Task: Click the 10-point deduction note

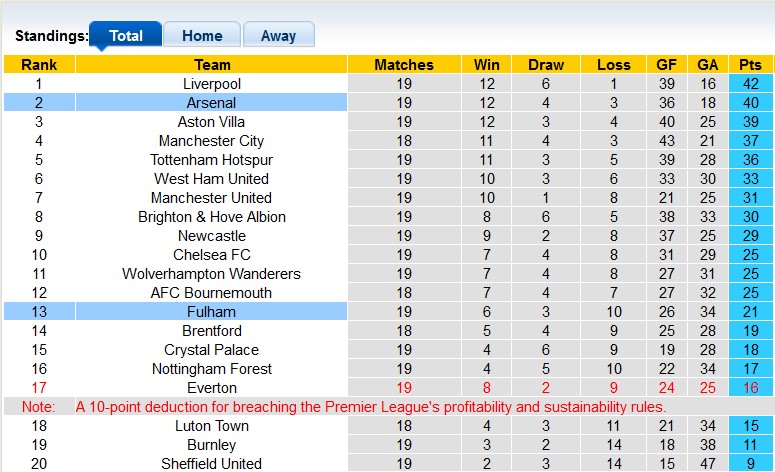Action: [370, 407]
